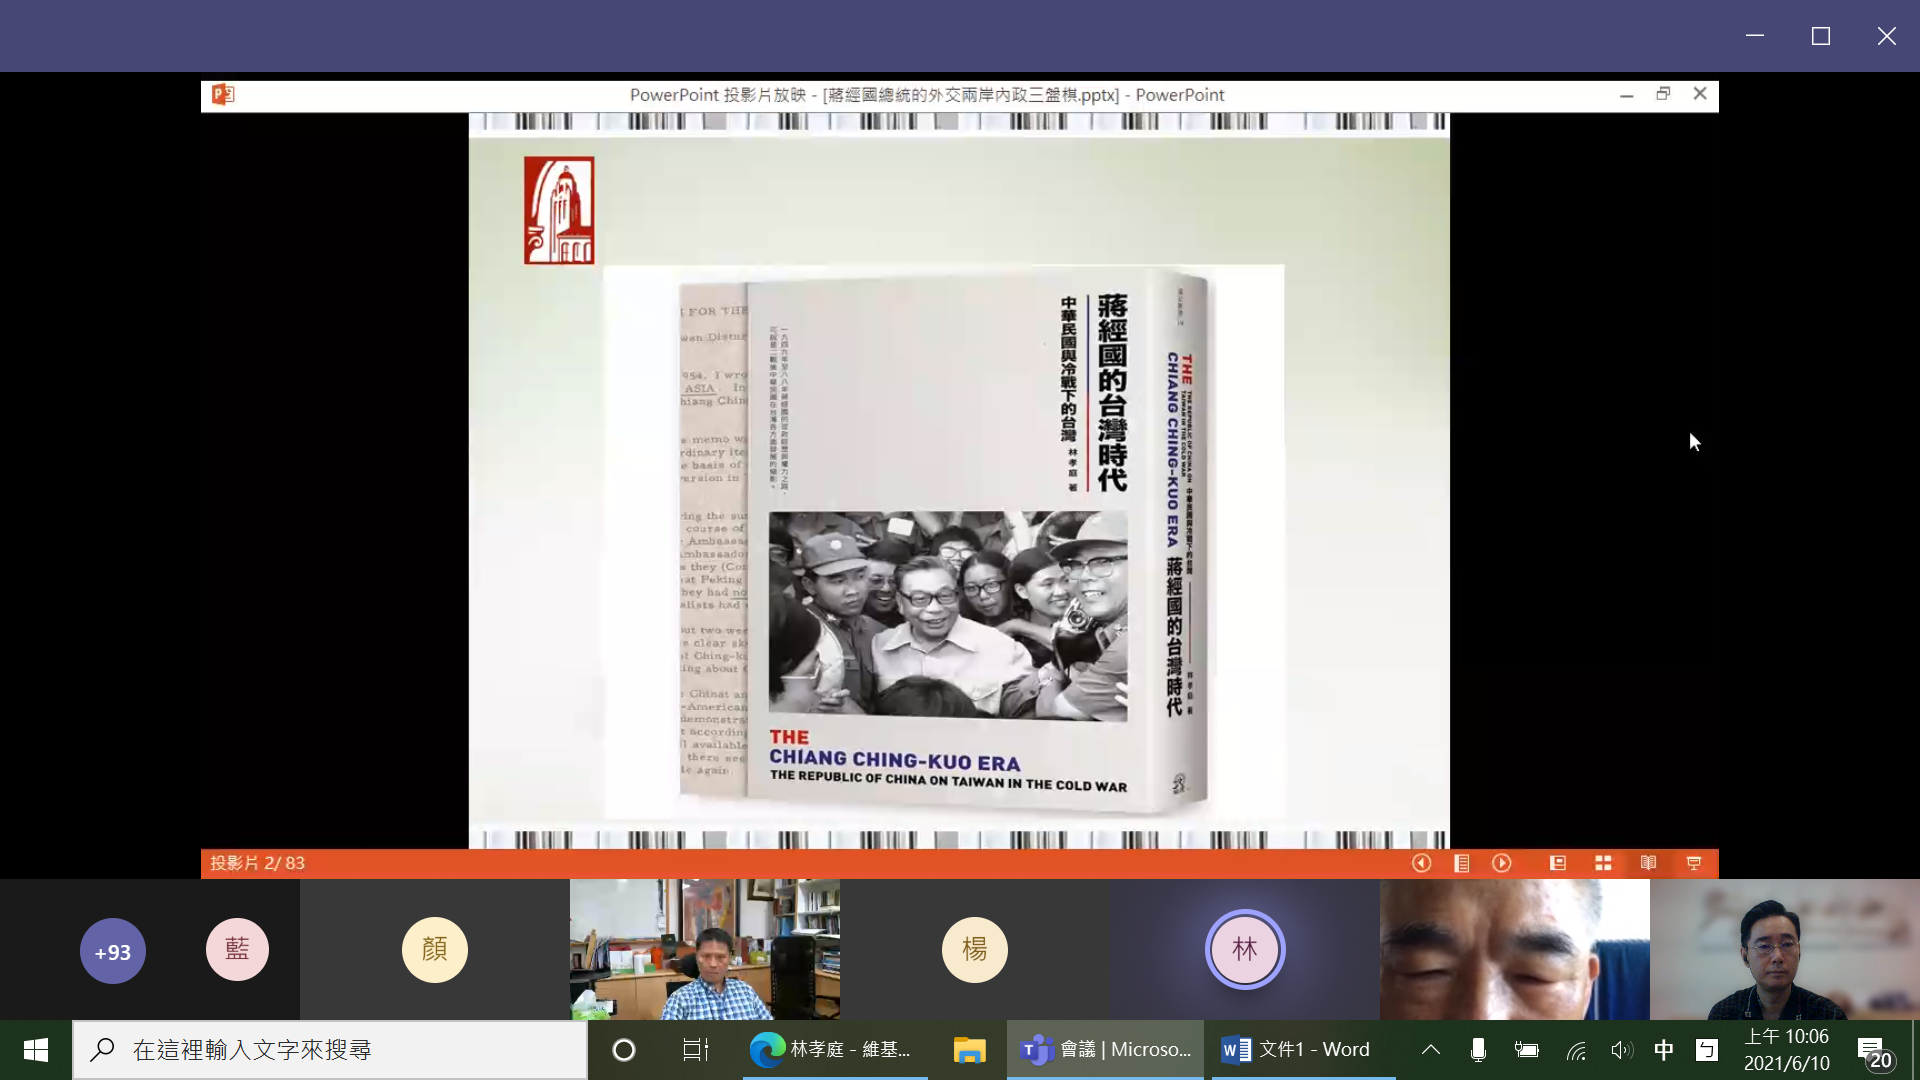Screen dimensions: 1920x1080
Task: Minimize the Teams meeting window
Action: coord(1755,36)
